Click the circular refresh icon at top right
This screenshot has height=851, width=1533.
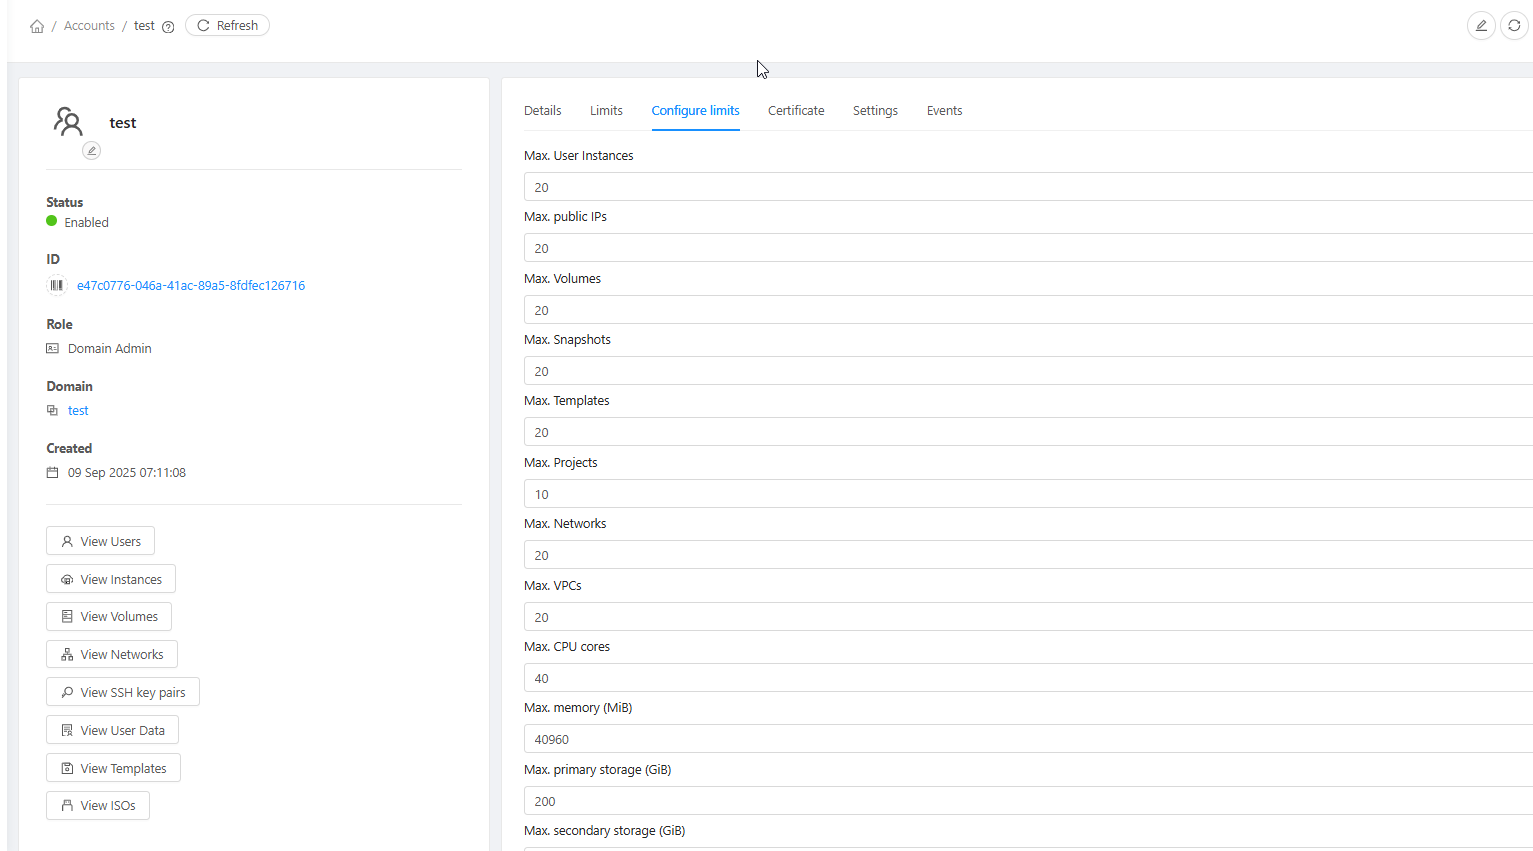tap(1514, 26)
